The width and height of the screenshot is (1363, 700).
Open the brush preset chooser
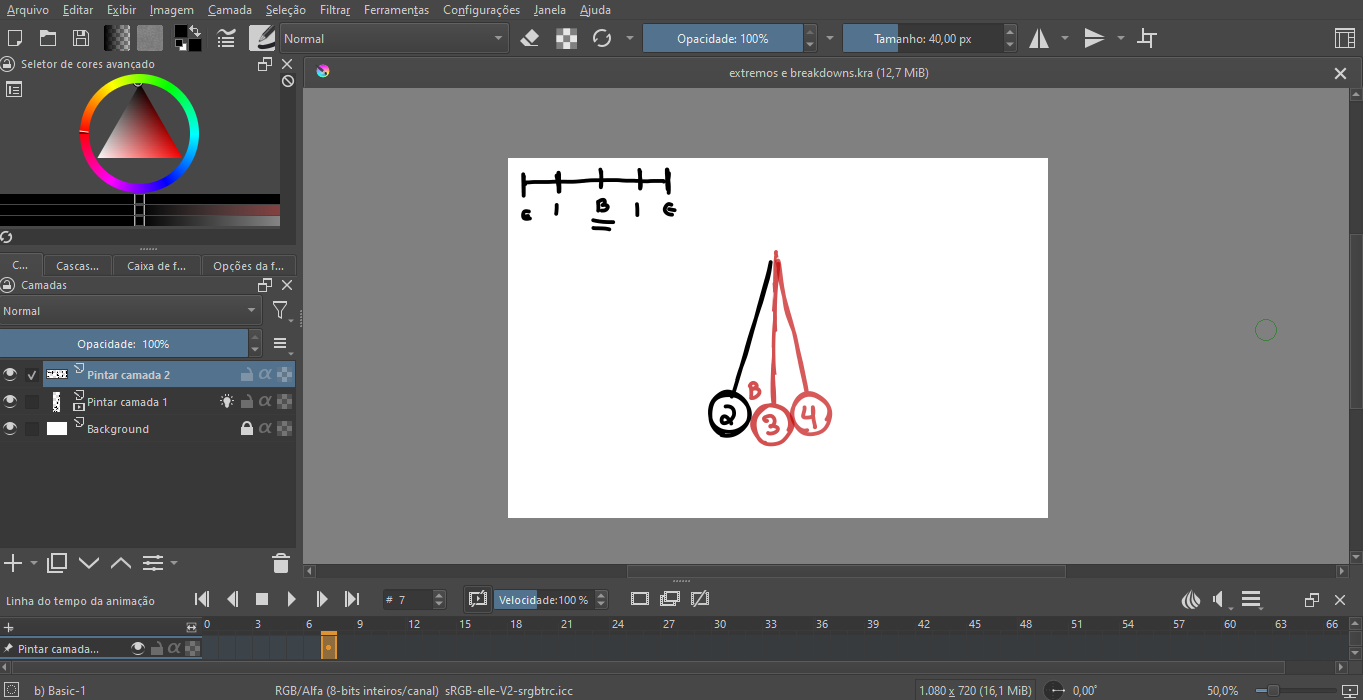[x=262, y=39]
